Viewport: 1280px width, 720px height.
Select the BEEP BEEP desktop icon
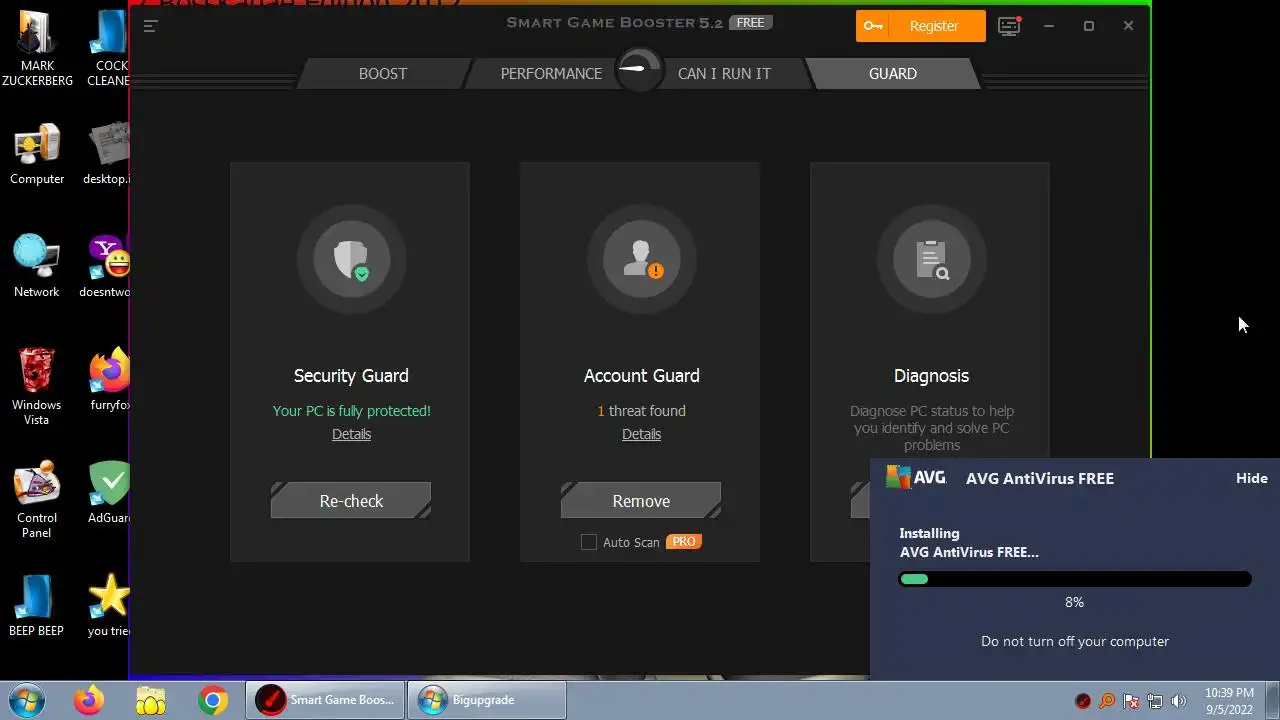point(37,606)
